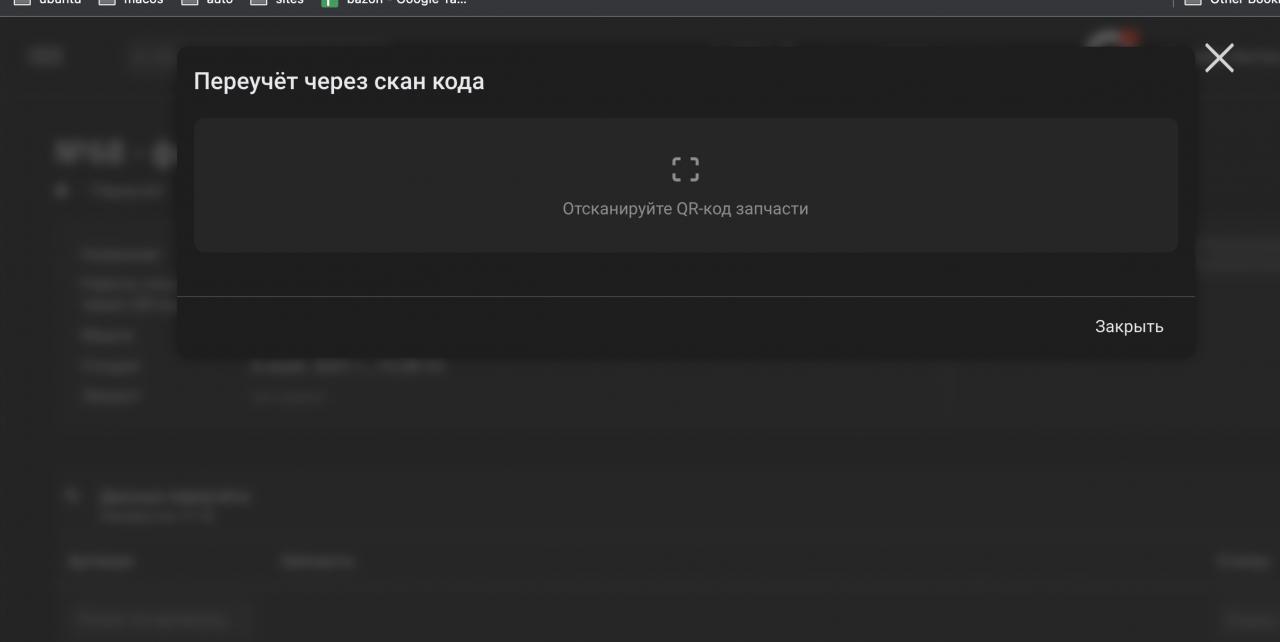Screen dimensions: 1280x642
Task: Click the macos folder icon
Action: (106, 3)
